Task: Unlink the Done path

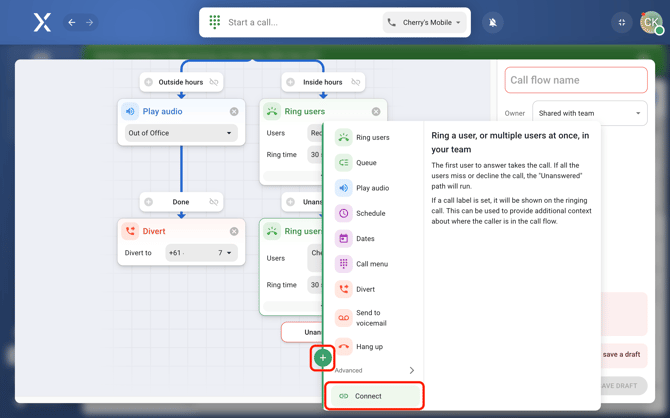Action: click(x=214, y=202)
